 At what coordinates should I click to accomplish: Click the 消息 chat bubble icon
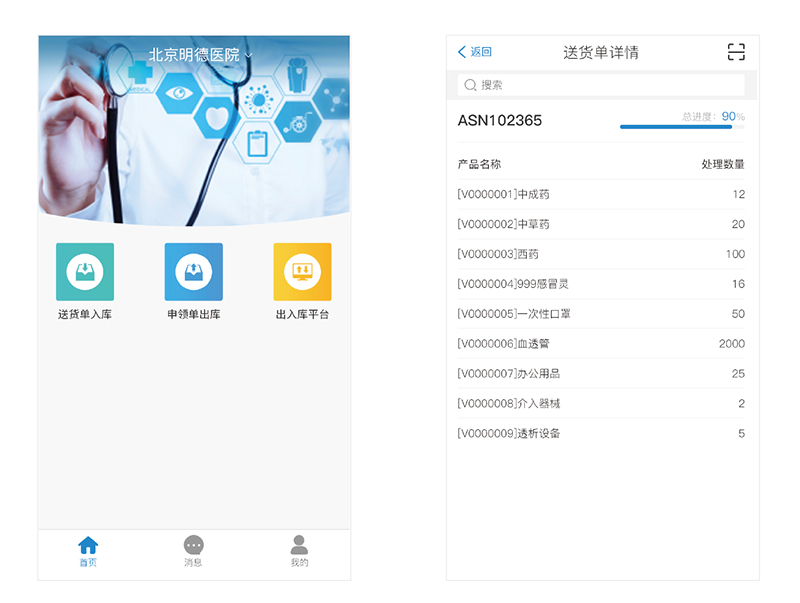click(194, 545)
